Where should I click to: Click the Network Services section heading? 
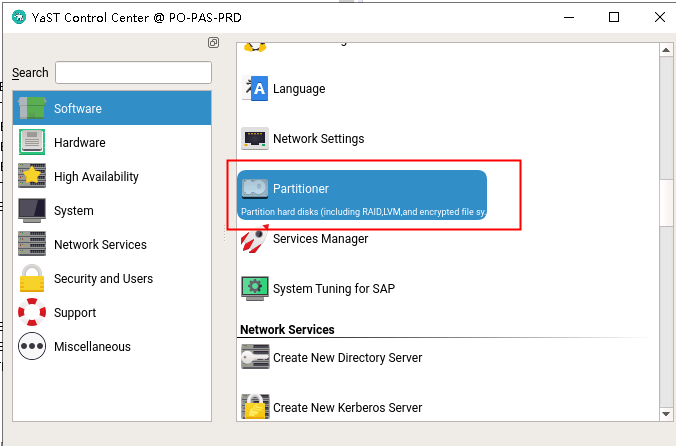pos(287,330)
